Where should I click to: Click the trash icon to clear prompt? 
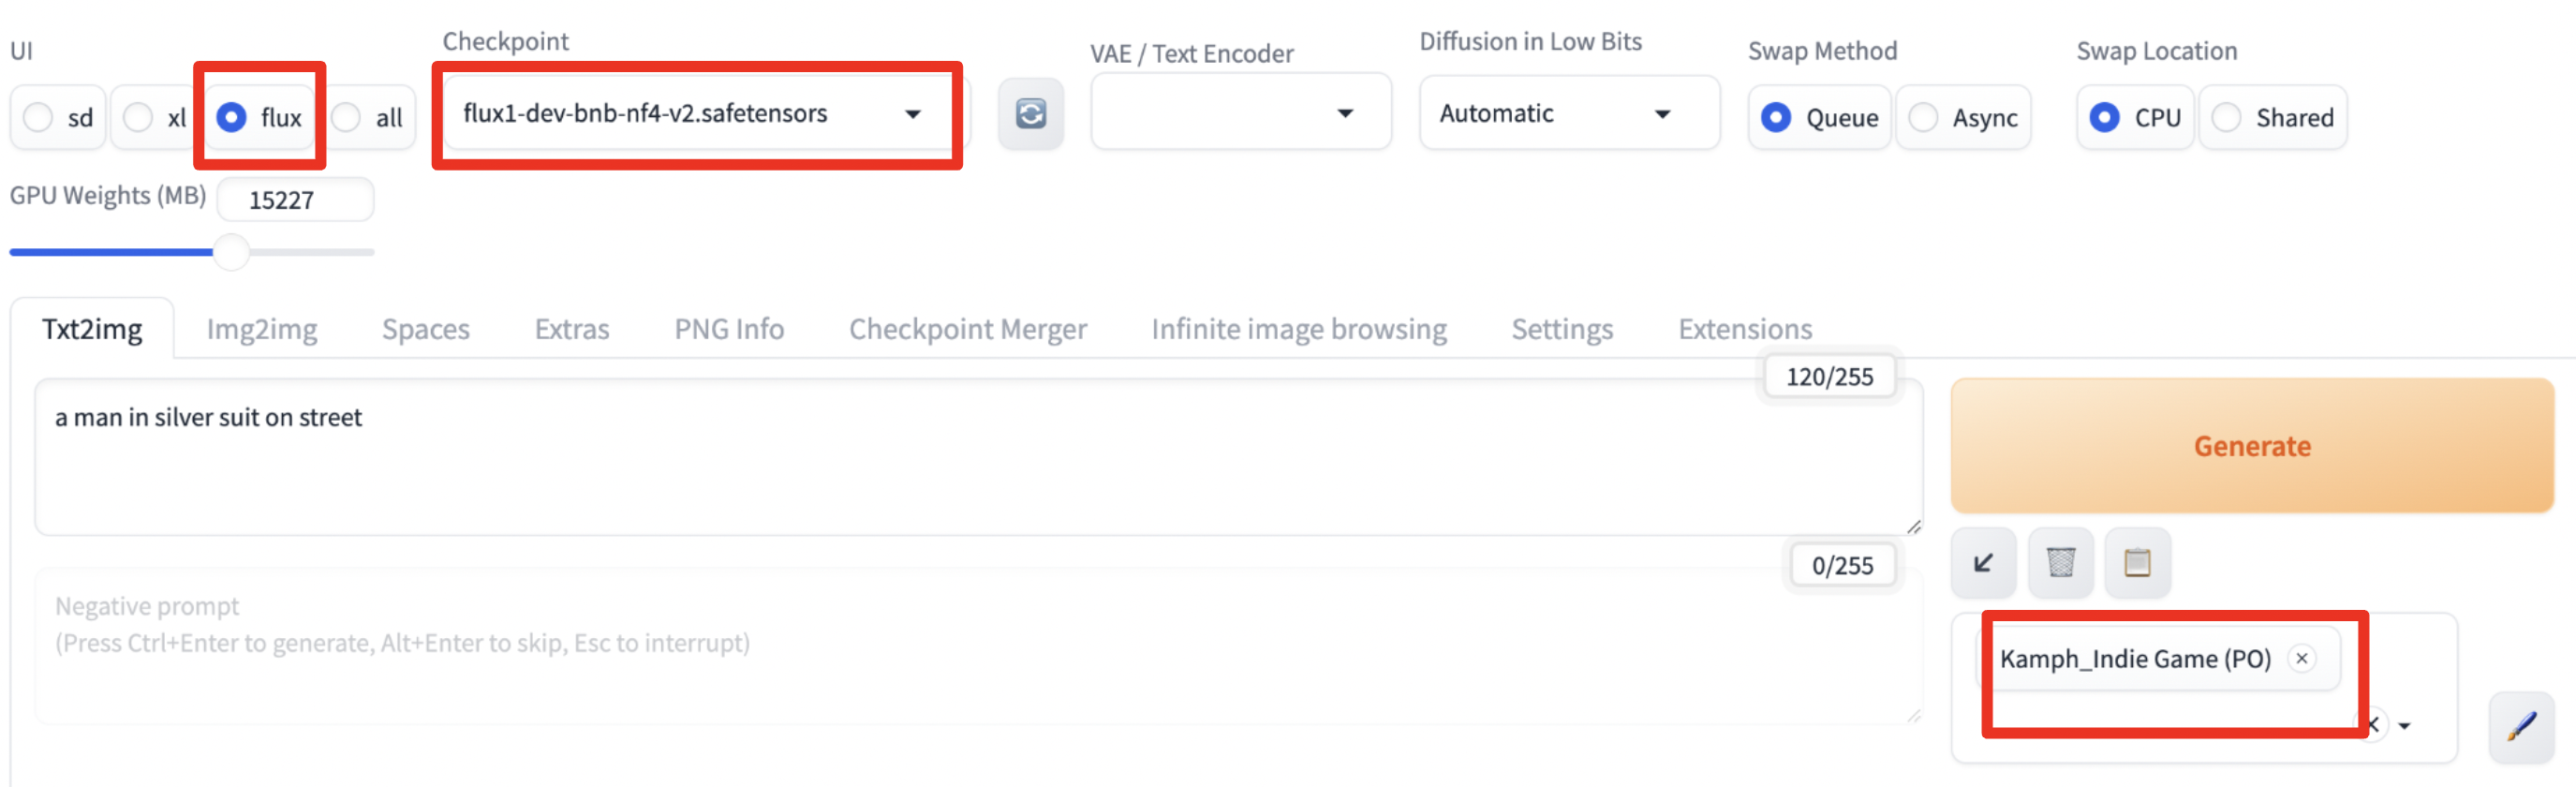tap(2060, 563)
